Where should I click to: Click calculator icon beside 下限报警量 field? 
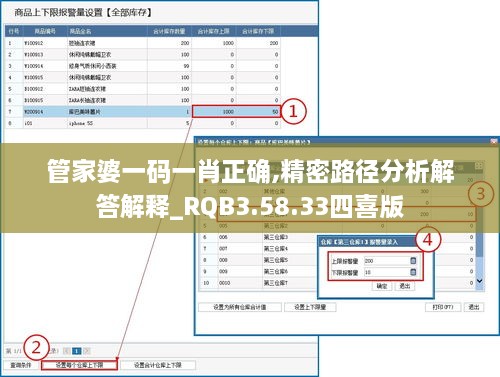tap(413, 272)
